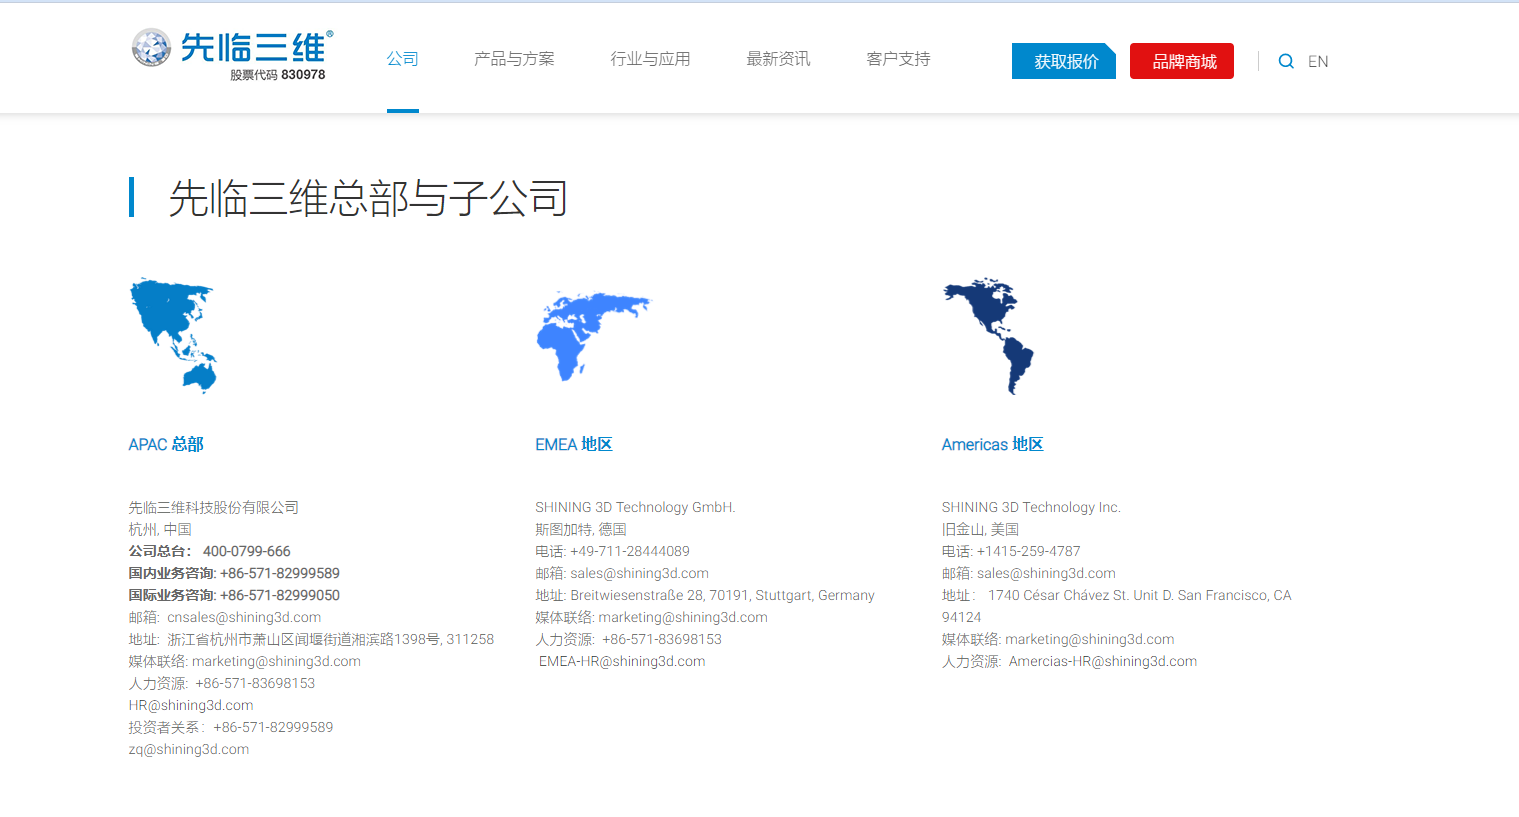Select the EMEA region map graphic
Screen dimensions: 1519x817
592,335
